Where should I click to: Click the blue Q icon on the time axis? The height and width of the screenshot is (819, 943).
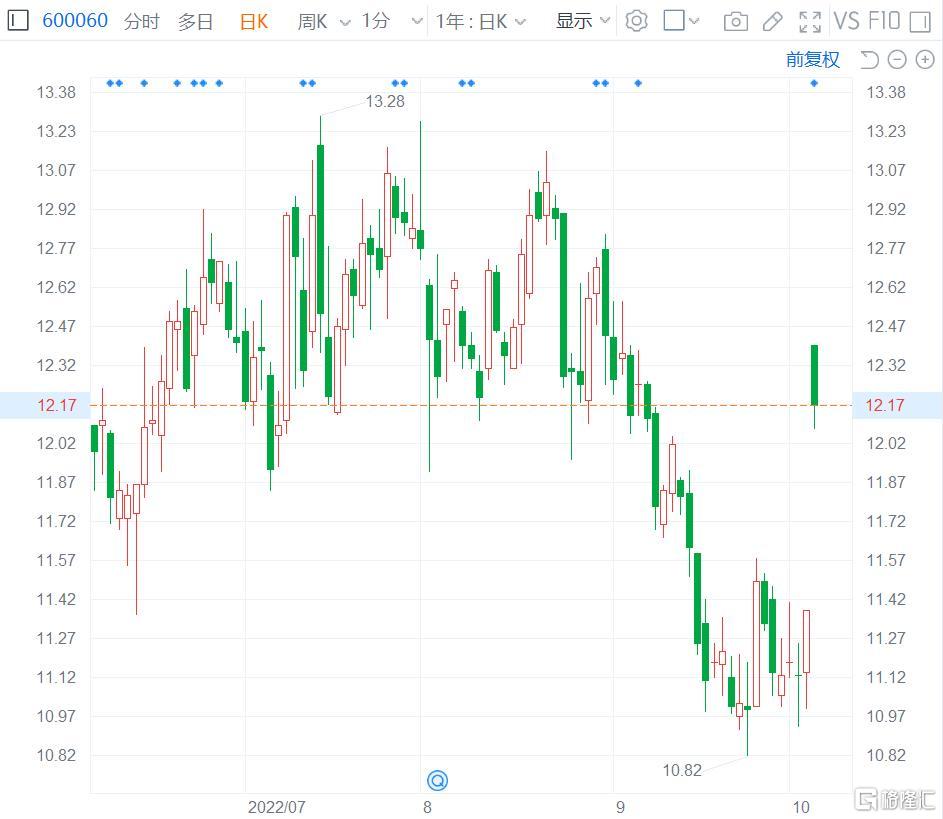pyautogui.click(x=437, y=781)
